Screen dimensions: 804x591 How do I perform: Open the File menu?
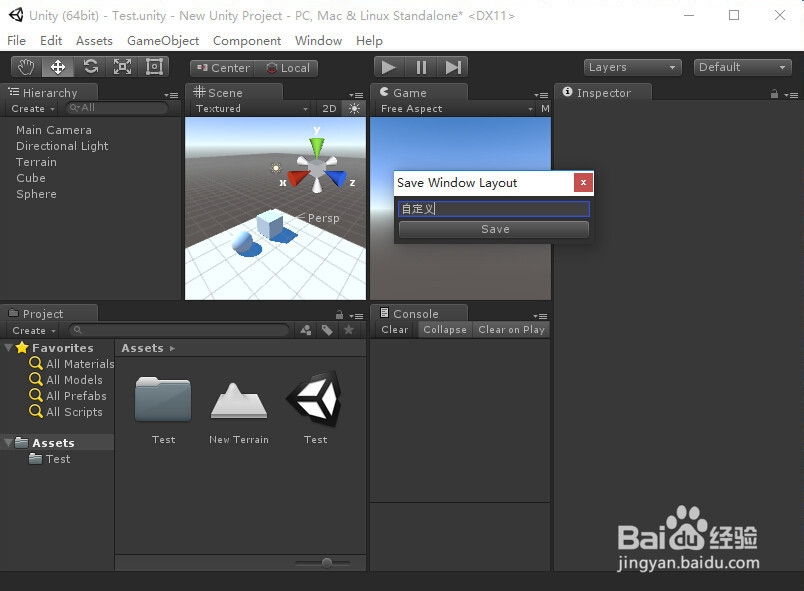16,40
